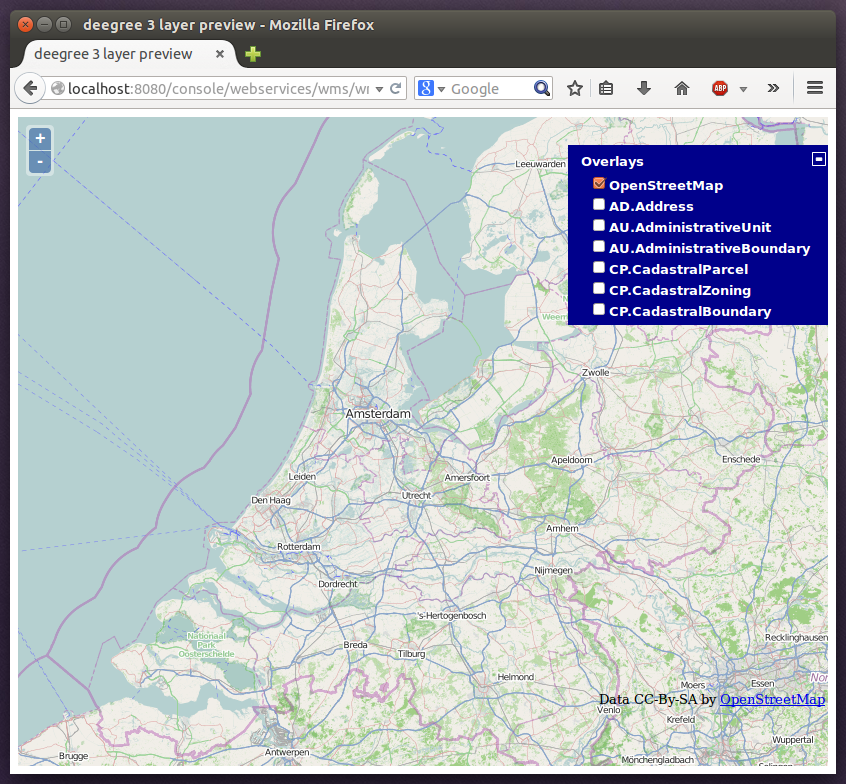
Task: Enable the AD.Address overlay
Action: pyautogui.click(x=598, y=204)
